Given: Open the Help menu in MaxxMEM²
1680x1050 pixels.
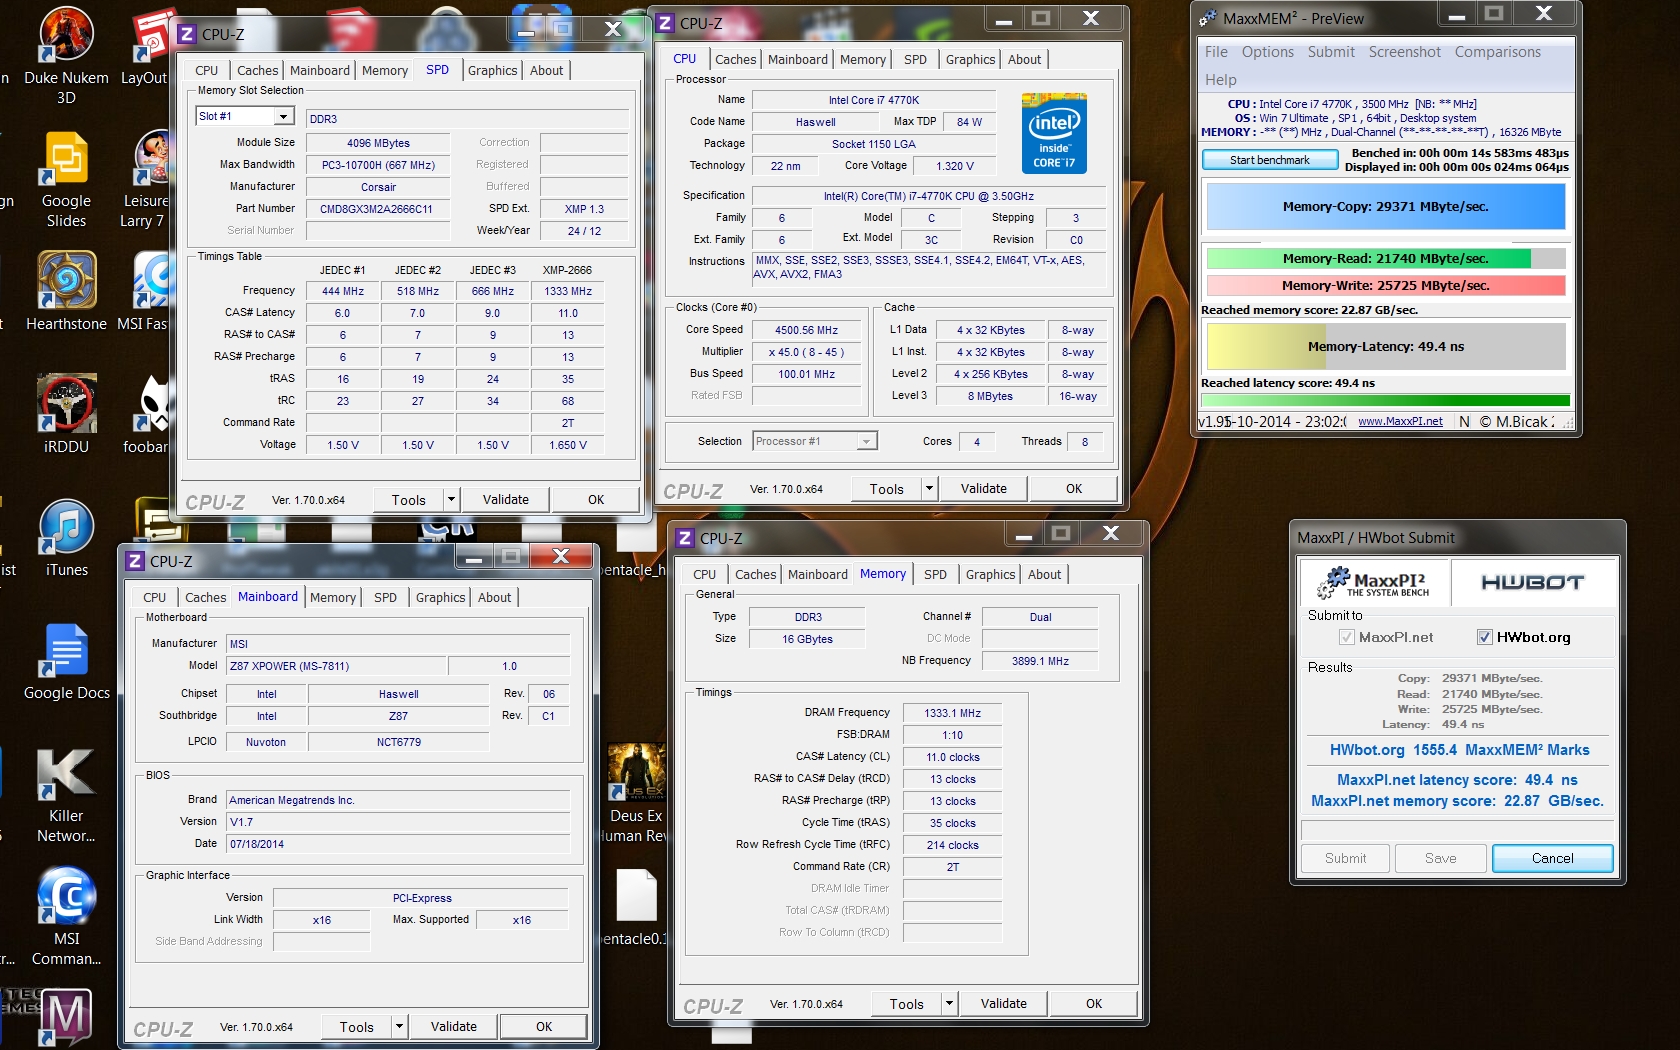Looking at the screenshot, I should pyautogui.click(x=1220, y=80).
